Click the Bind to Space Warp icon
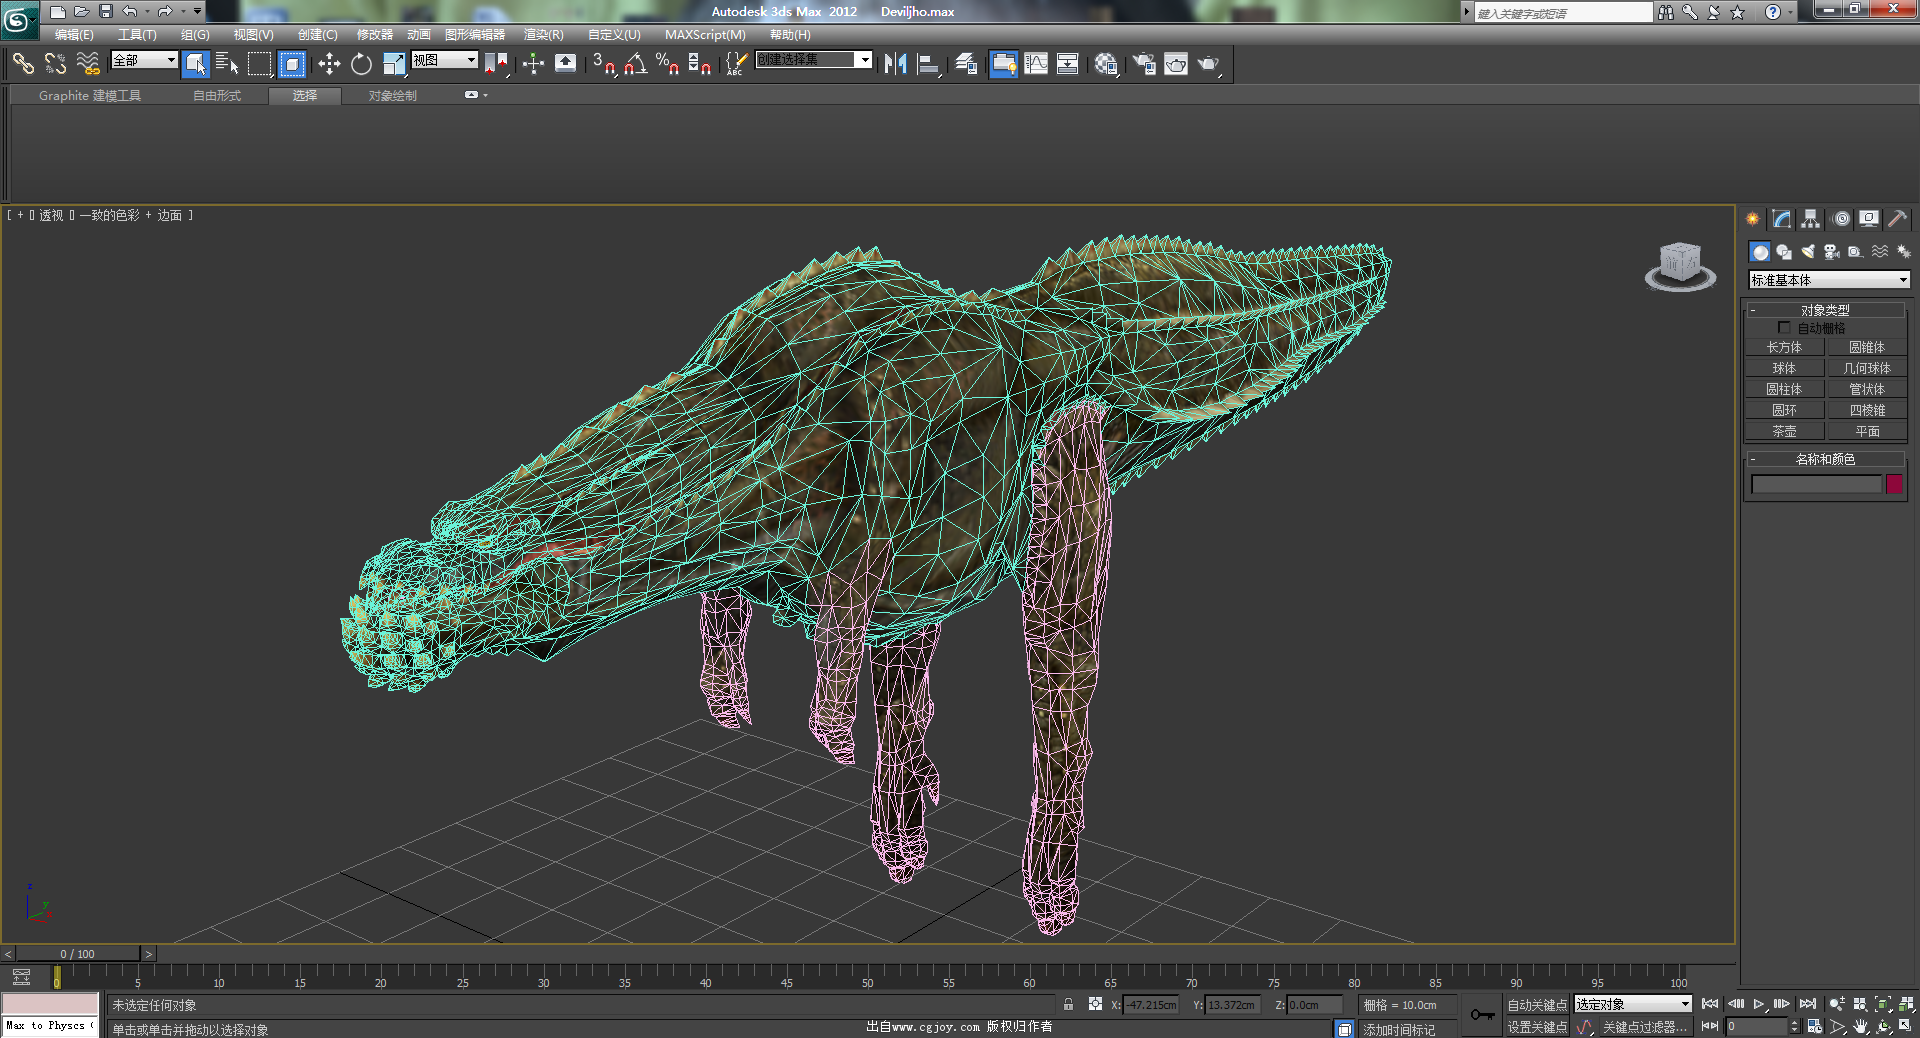Image resolution: width=1920 pixels, height=1038 pixels. (x=88, y=64)
